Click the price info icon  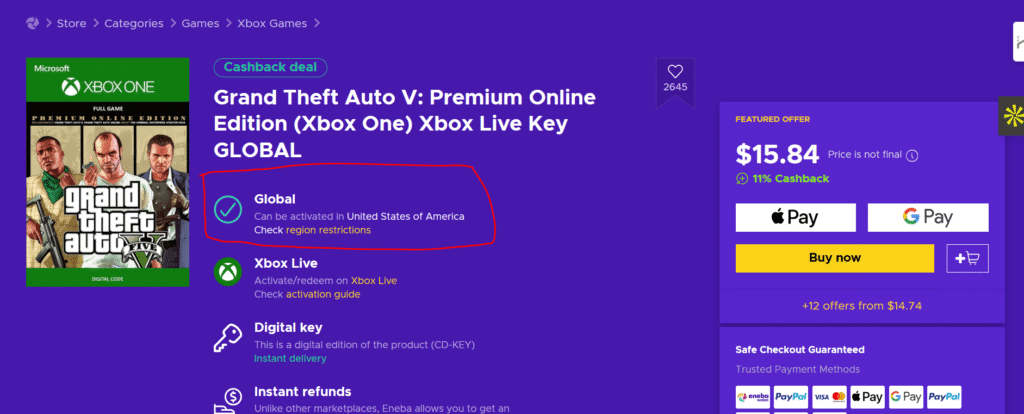(911, 155)
